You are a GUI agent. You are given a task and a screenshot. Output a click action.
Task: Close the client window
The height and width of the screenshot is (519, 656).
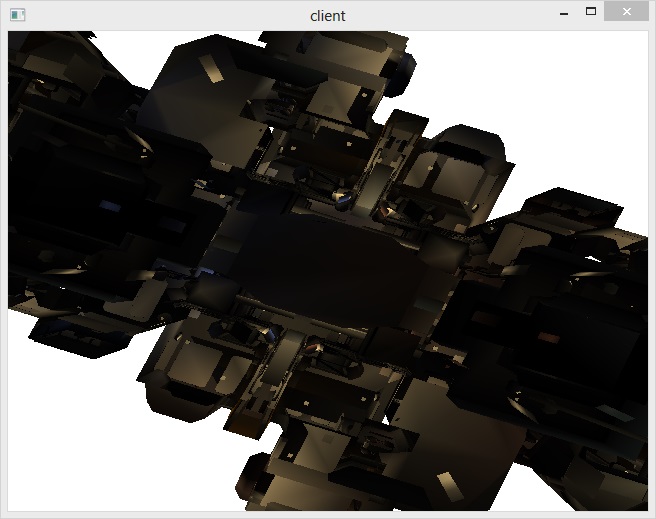click(626, 12)
